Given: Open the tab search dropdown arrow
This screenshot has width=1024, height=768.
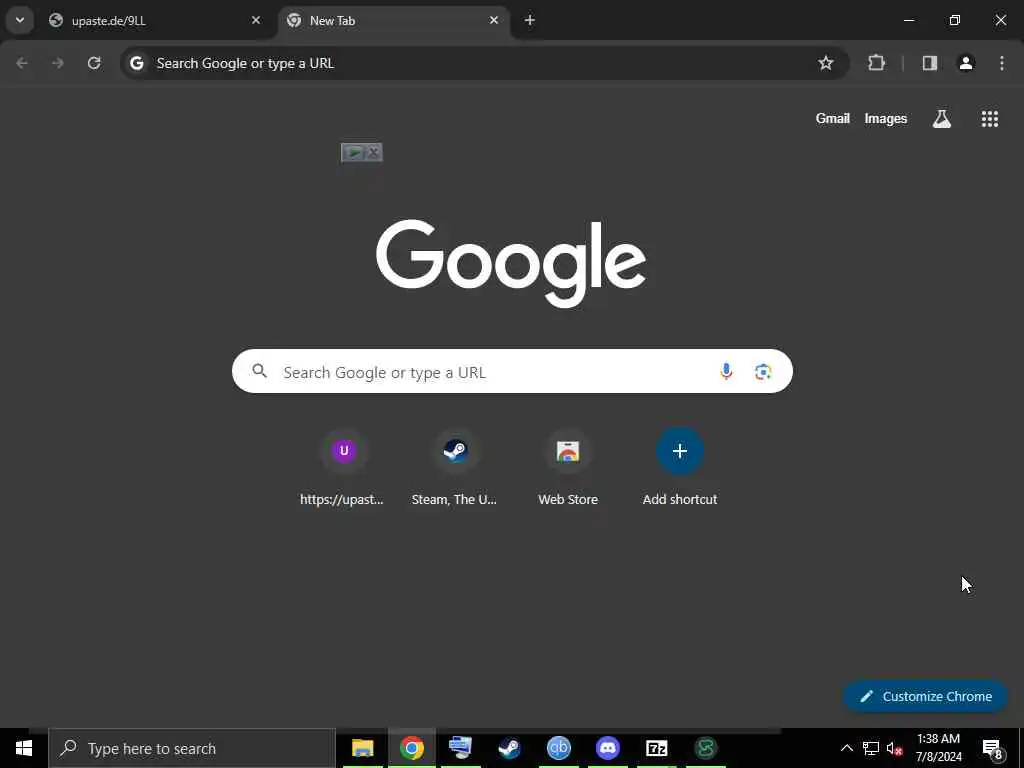Looking at the screenshot, I should [x=20, y=20].
